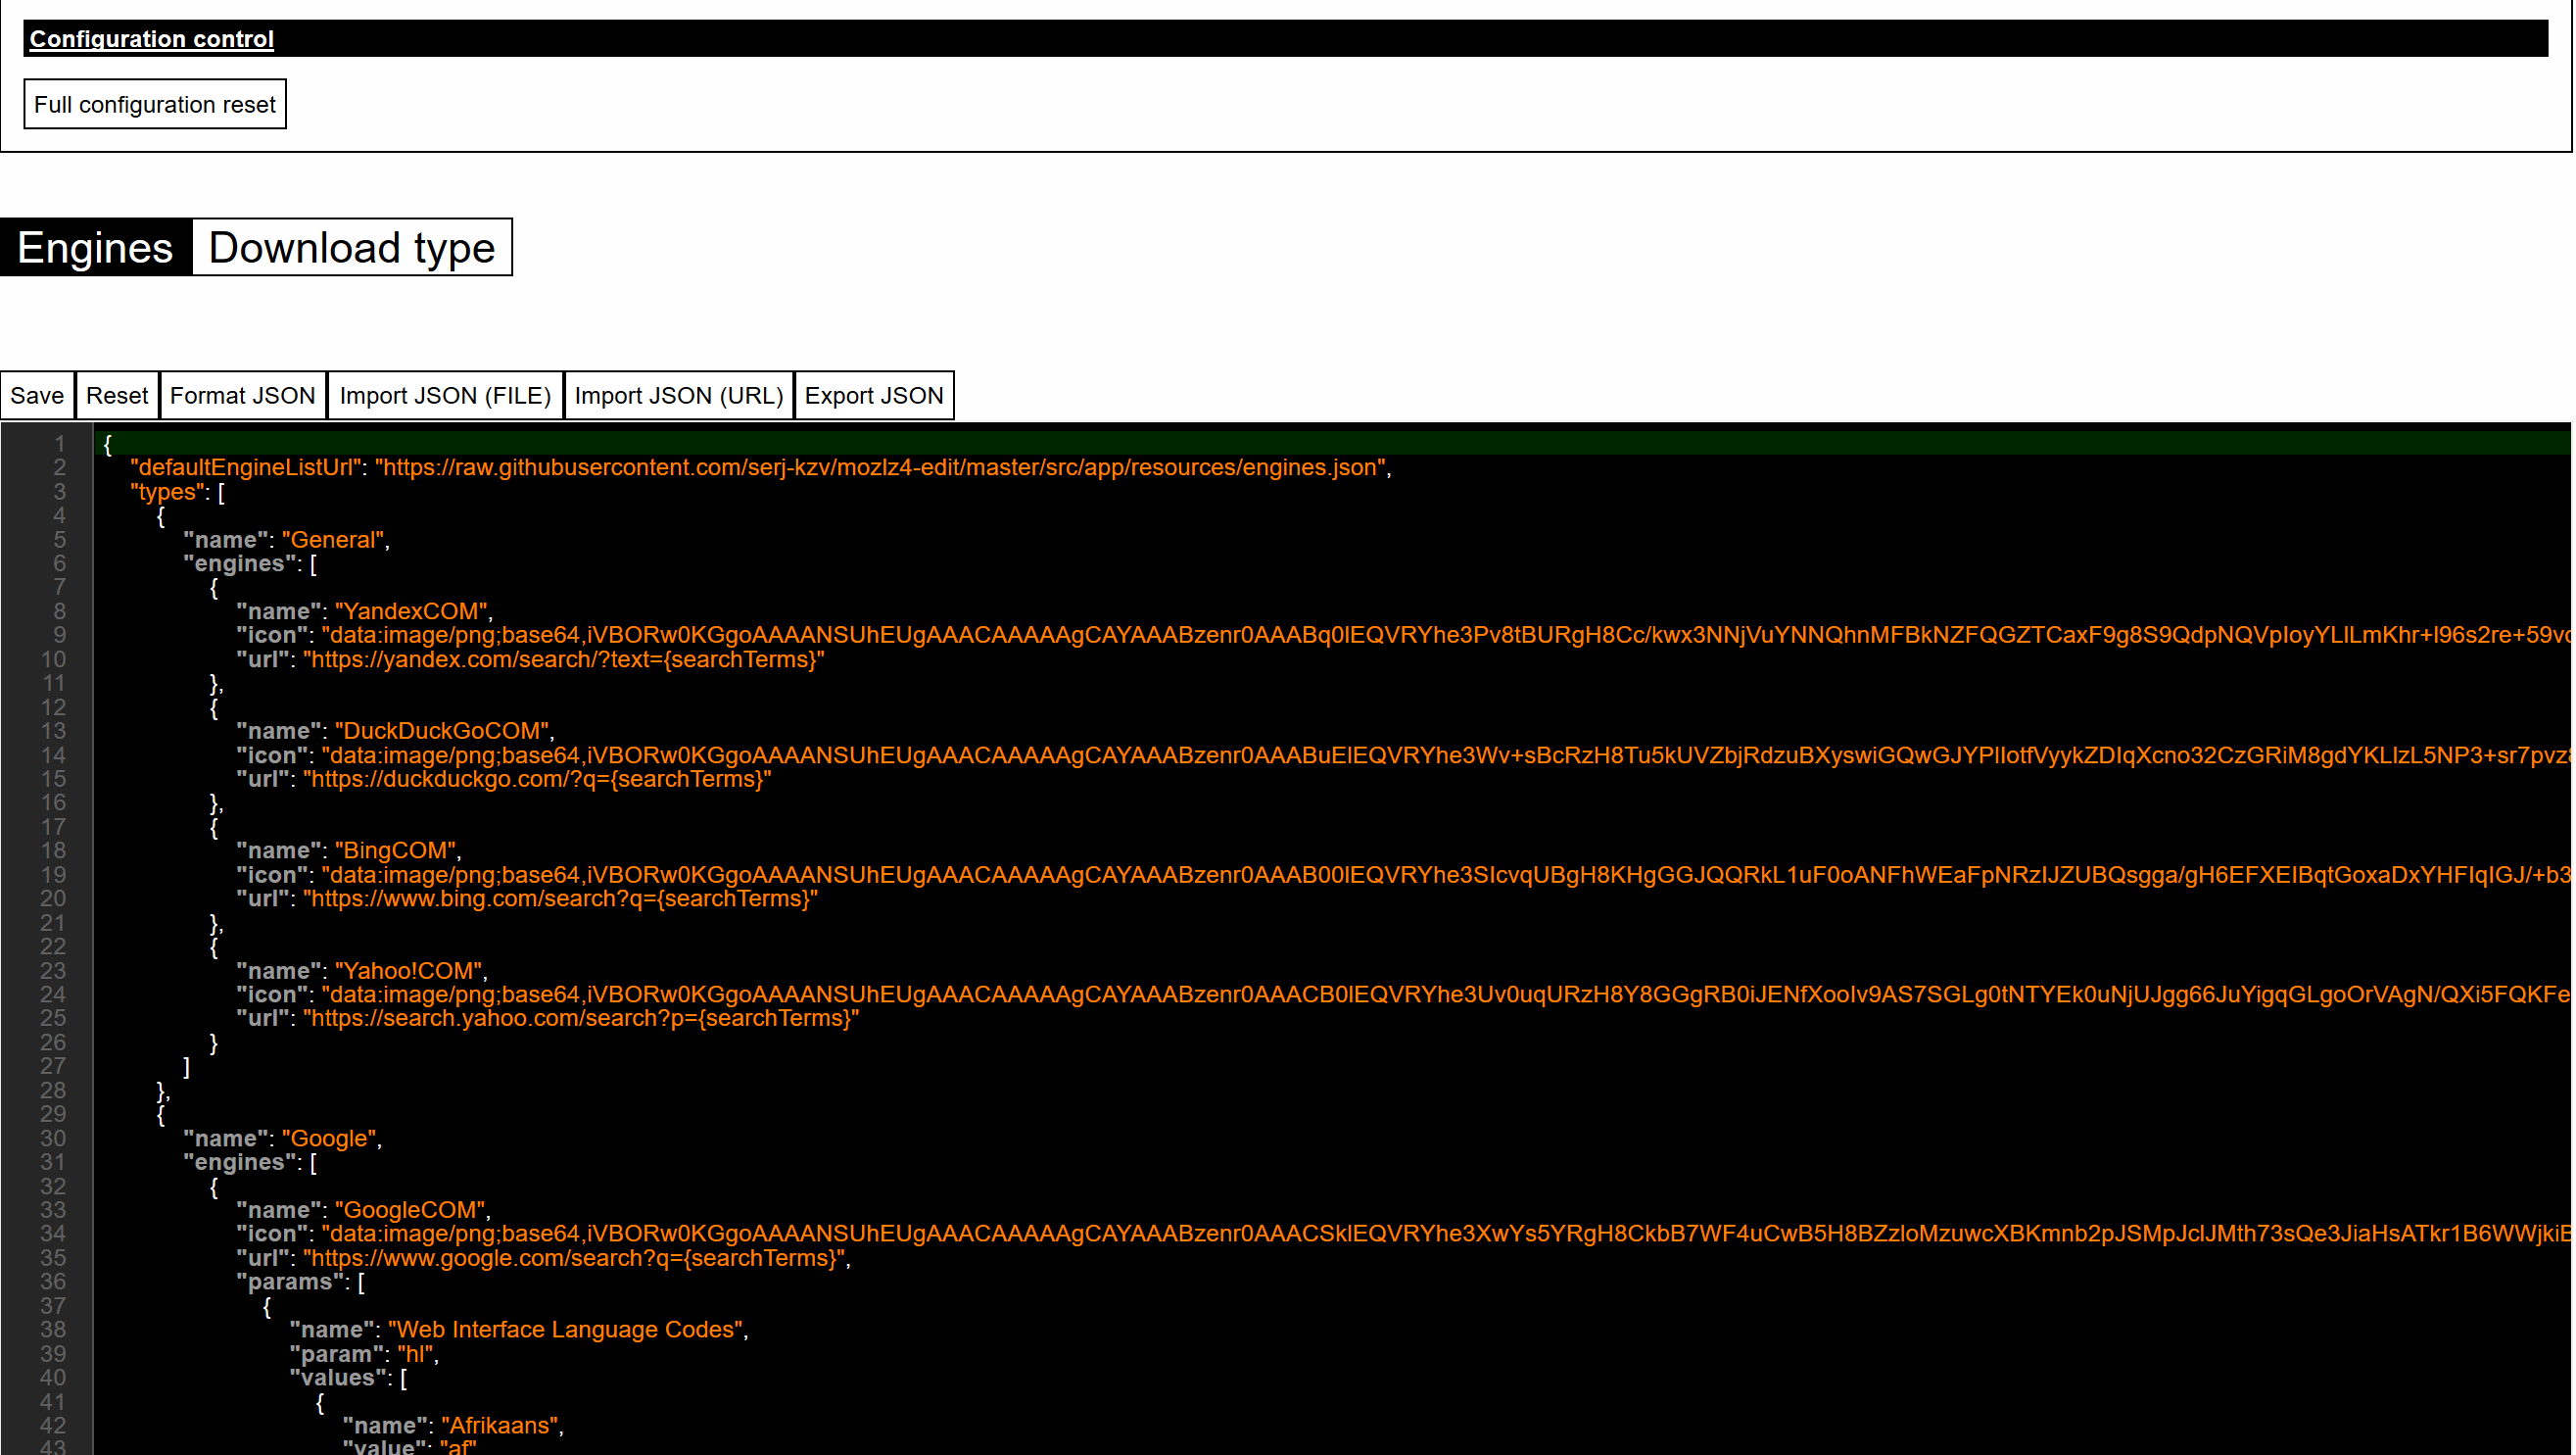The height and width of the screenshot is (1455, 2576).
Task: Switch to the Engines tab
Action: 96,247
